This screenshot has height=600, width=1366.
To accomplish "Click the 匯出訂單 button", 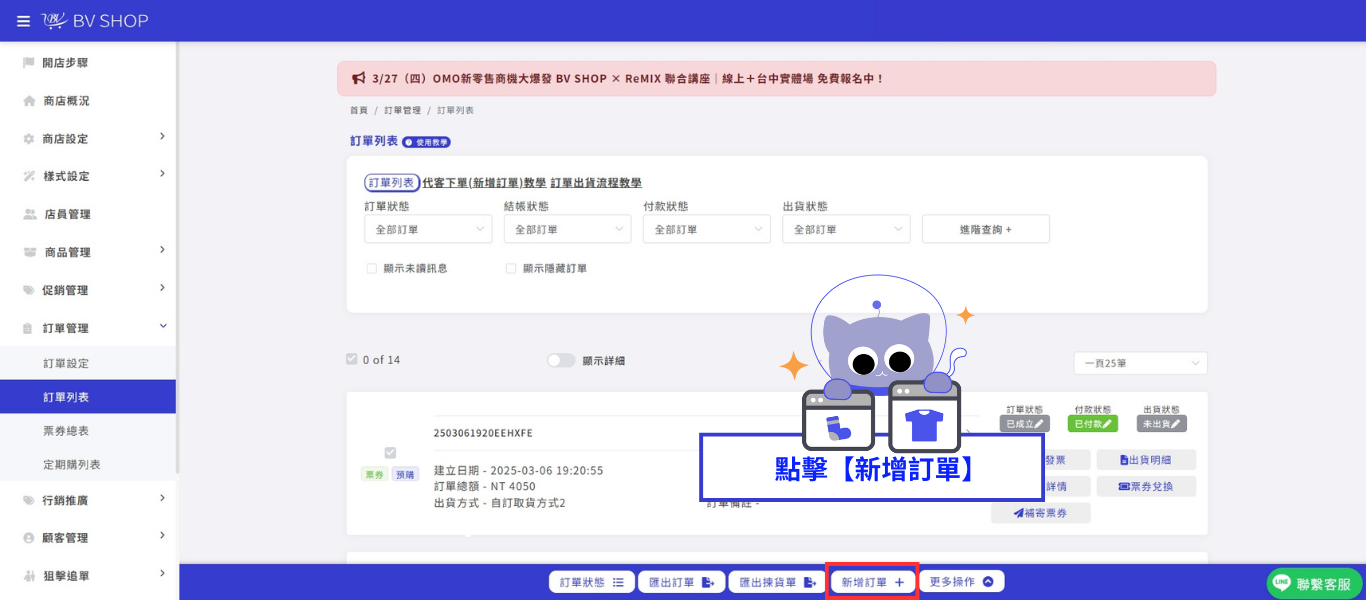I will [681, 582].
